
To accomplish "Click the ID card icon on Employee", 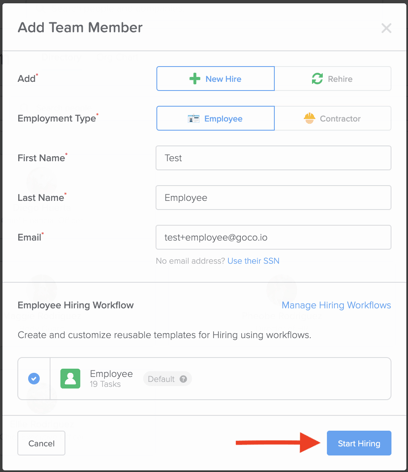I will point(193,119).
